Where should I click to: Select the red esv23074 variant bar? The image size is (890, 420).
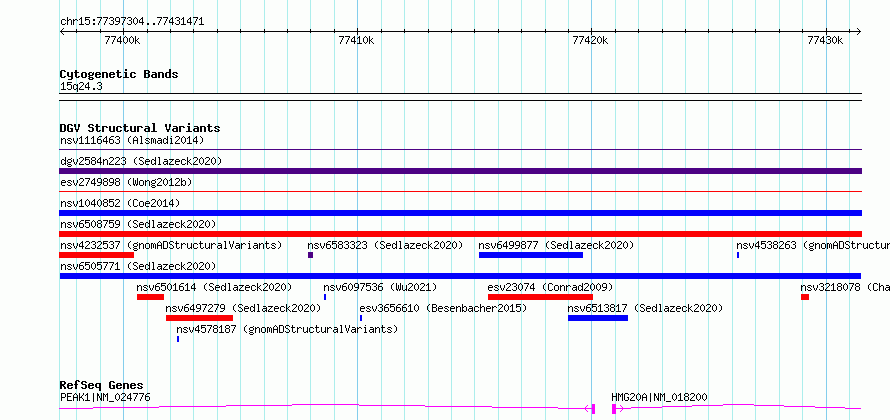tap(540, 297)
